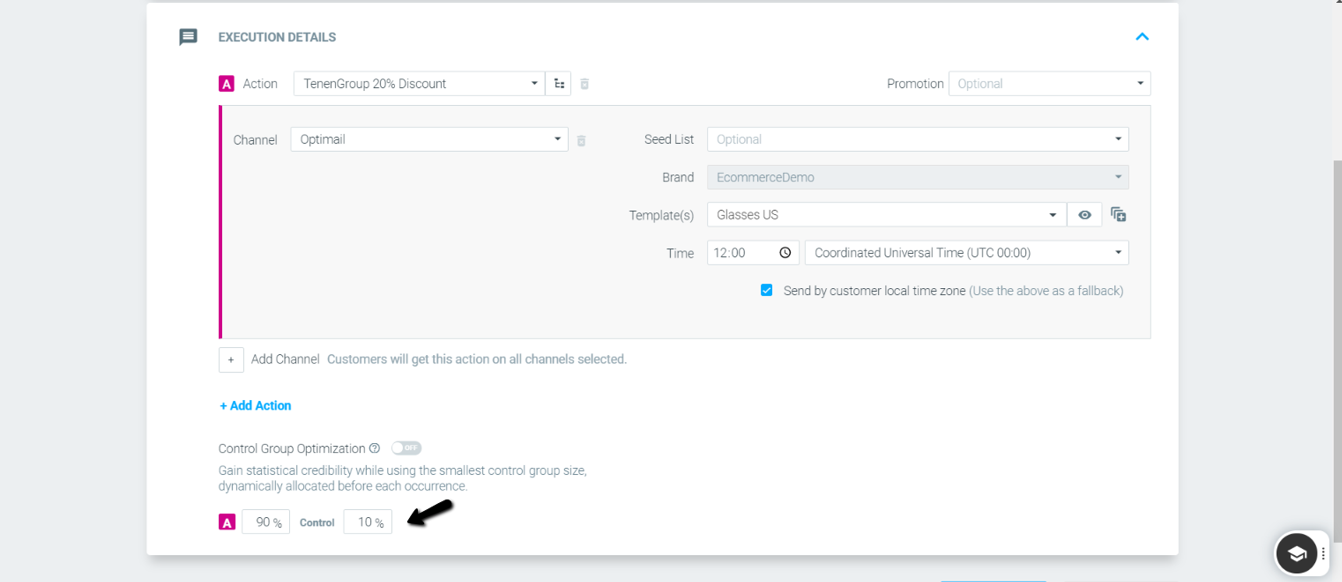Click the + Add Action link
The height and width of the screenshot is (582, 1342).
click(255, 406)
